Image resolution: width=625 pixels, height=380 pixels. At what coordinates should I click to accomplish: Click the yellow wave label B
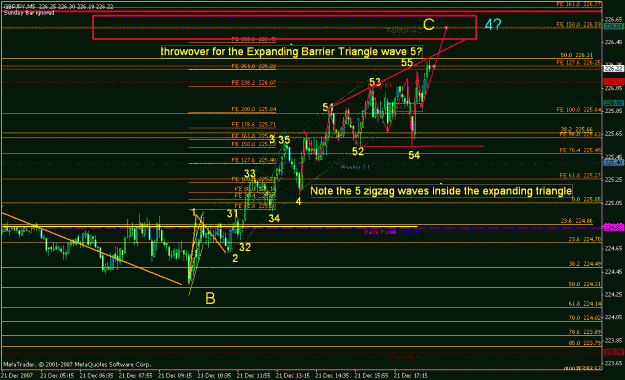coord(210,298)
